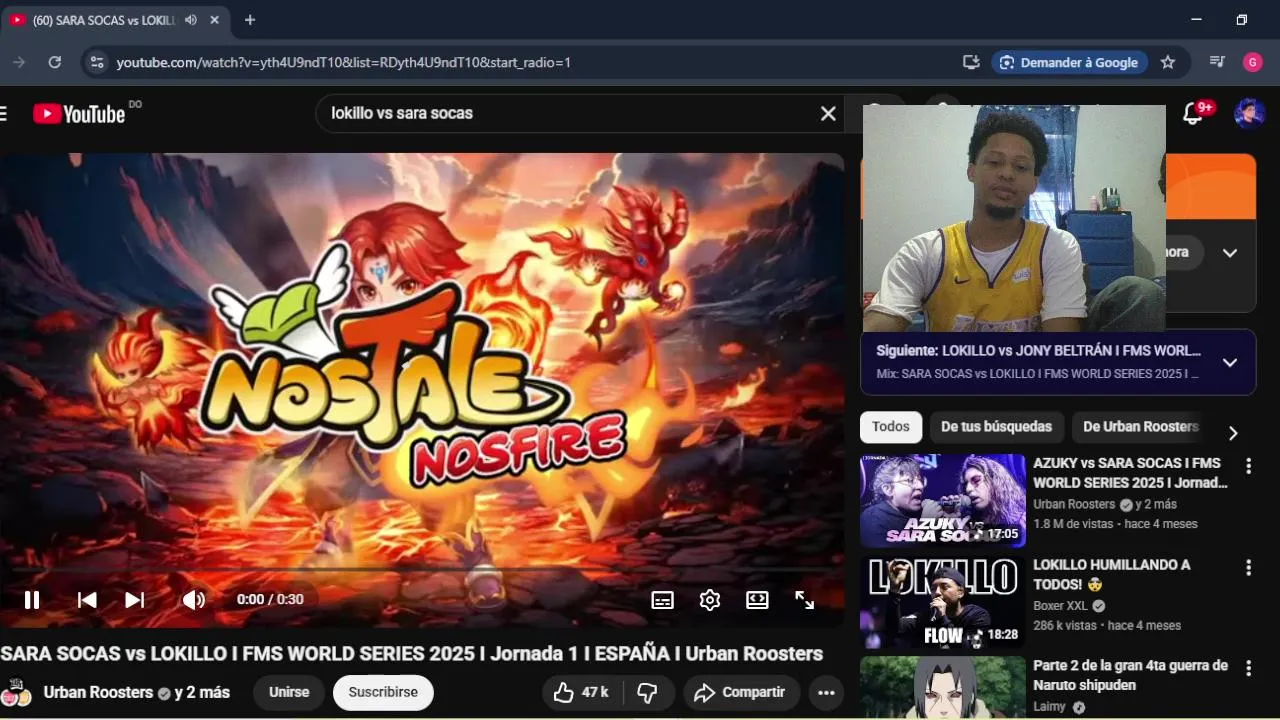Dislike the video

(x=647, y=692)
